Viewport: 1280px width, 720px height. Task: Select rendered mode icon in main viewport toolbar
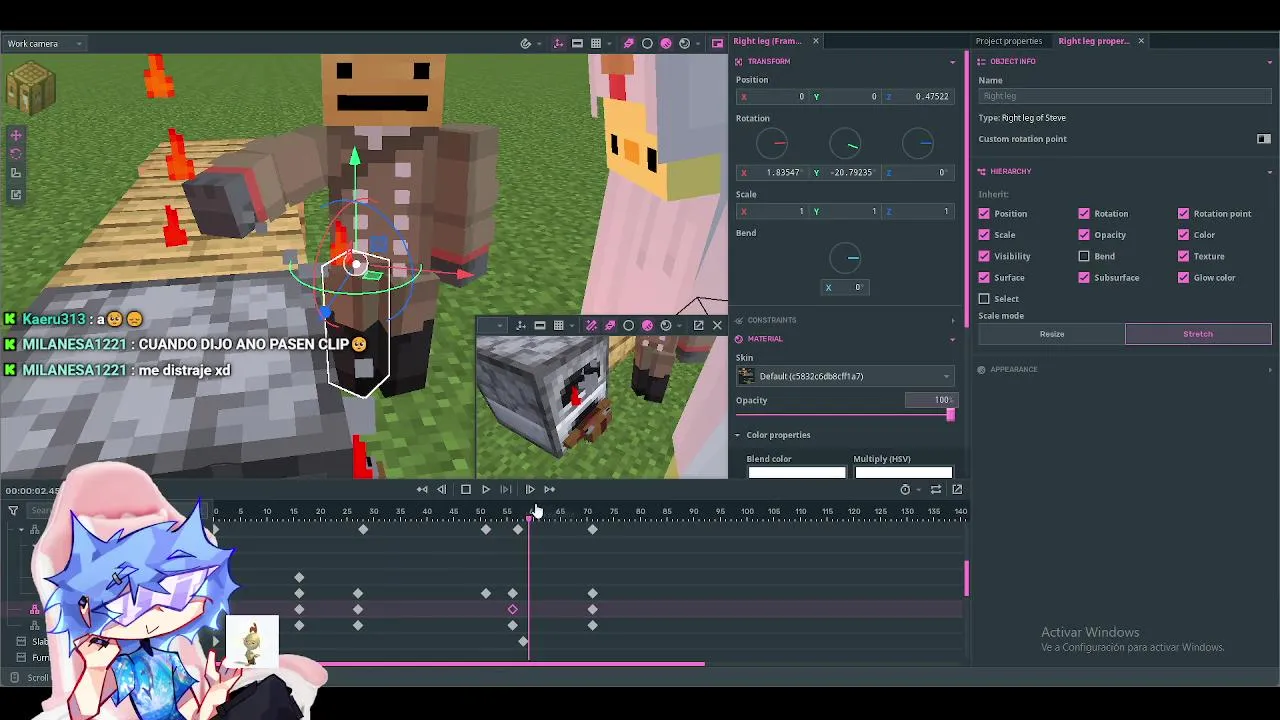click(x=684, y=43)
